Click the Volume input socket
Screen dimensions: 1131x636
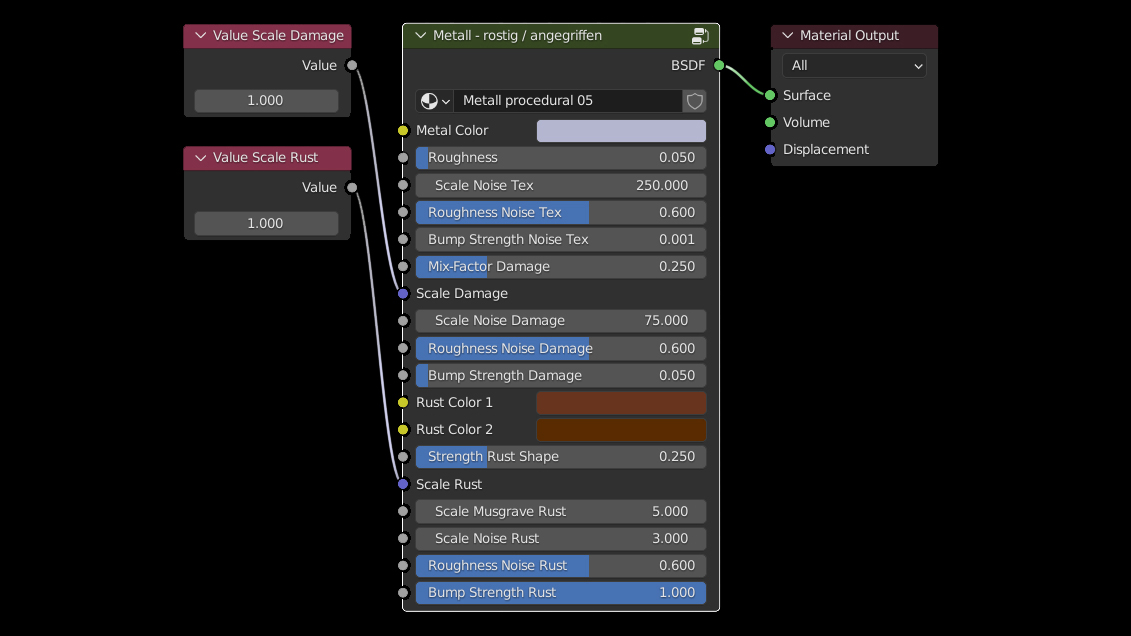[770, 123]
